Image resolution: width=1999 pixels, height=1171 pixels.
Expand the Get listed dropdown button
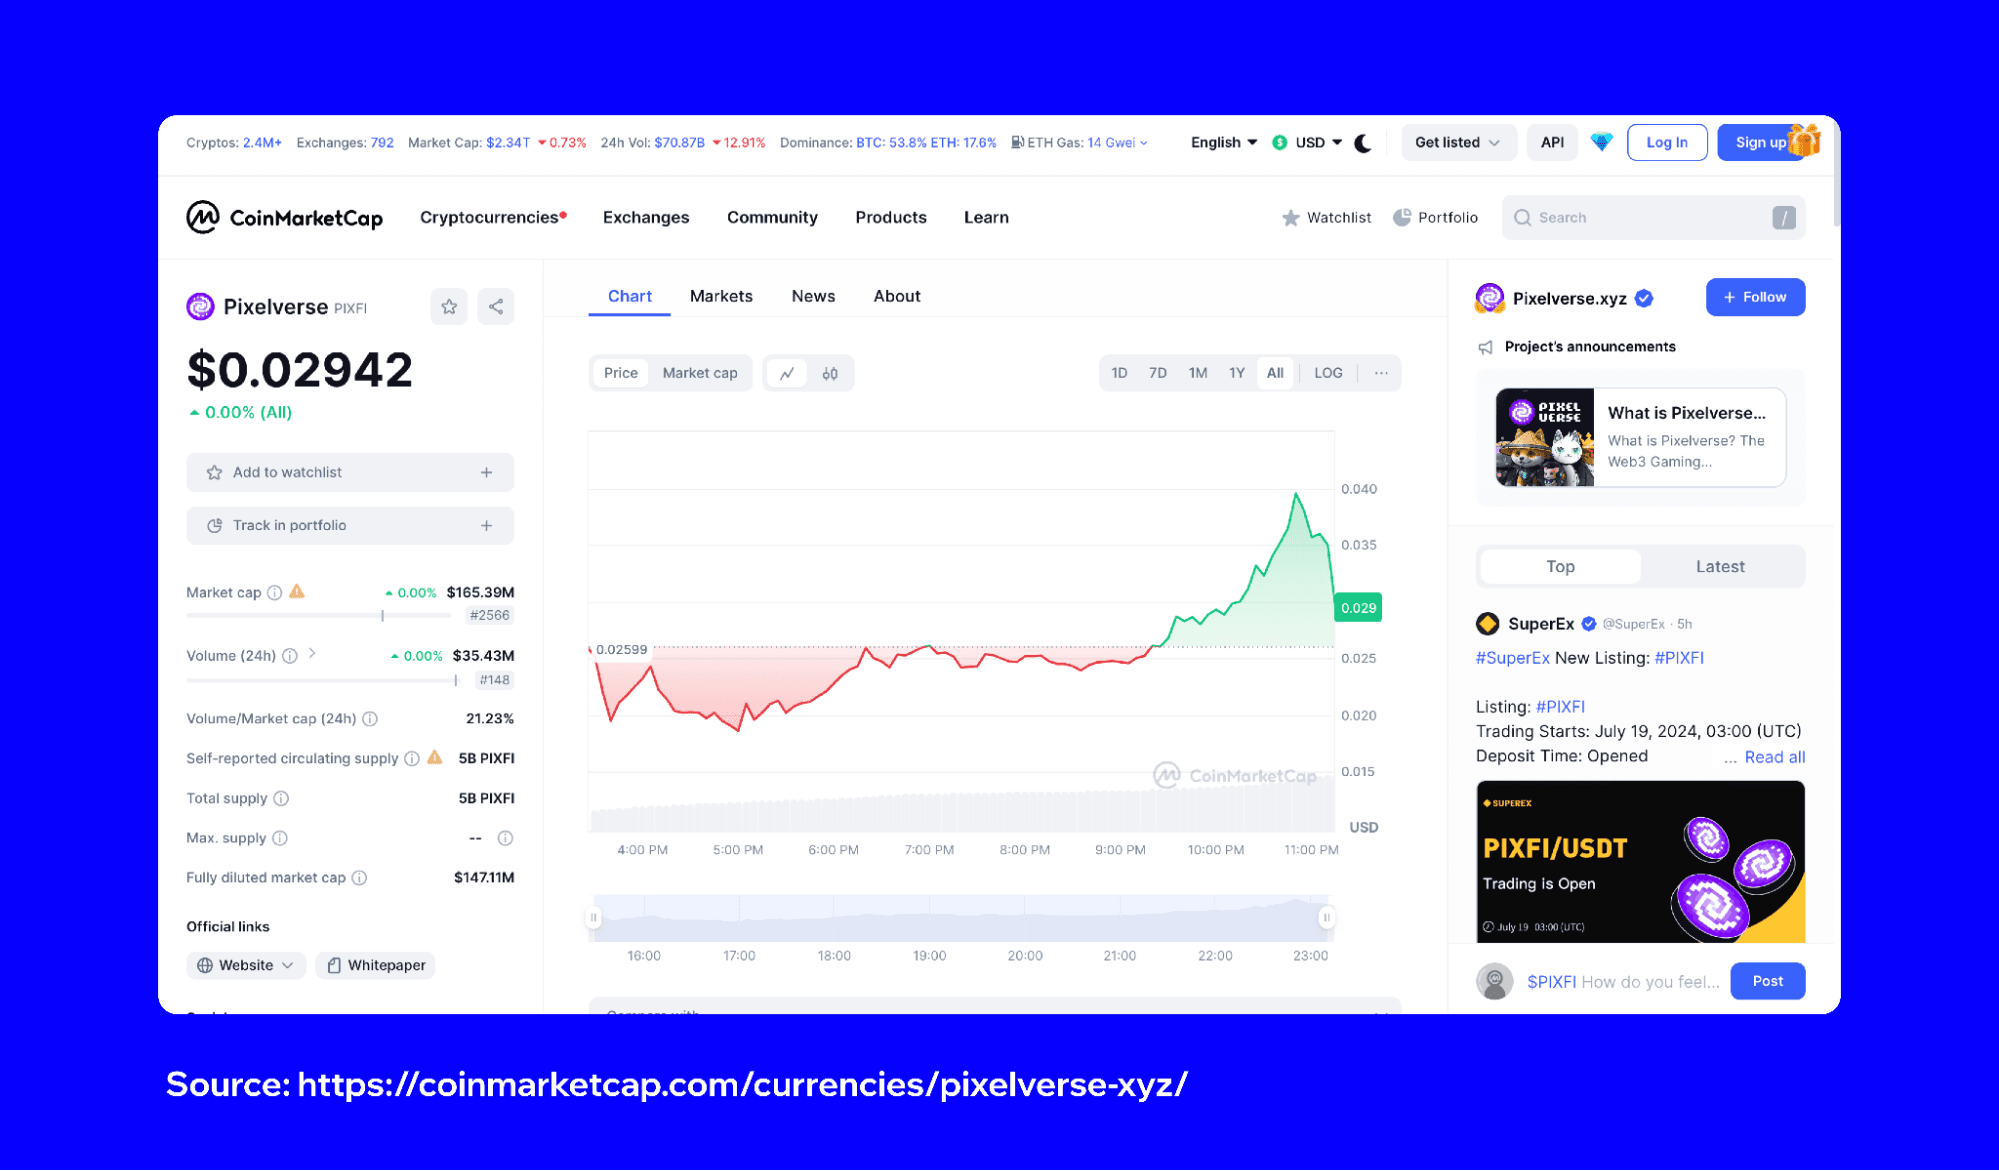pos(1454,141)
